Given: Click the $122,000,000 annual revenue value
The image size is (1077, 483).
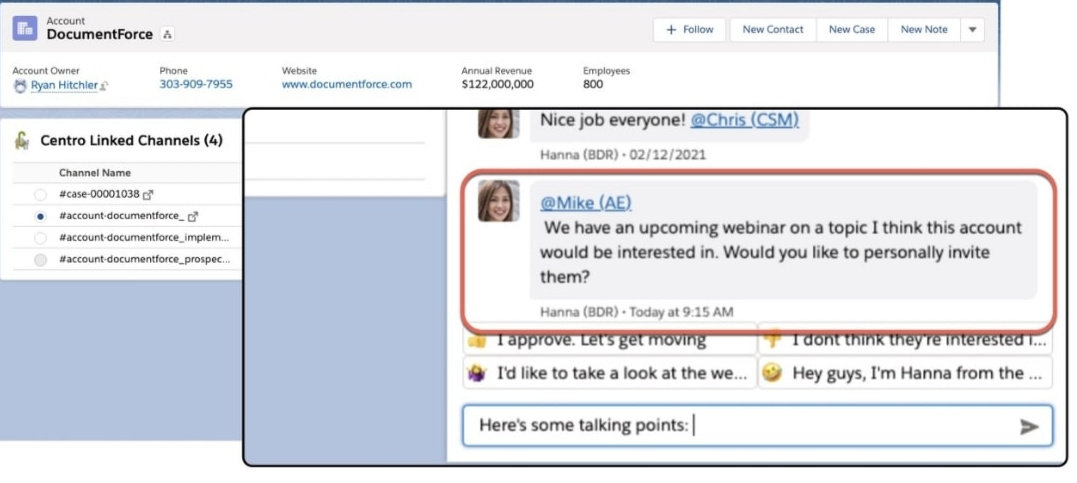Looking at the screenshot, I should coord(497,84).
